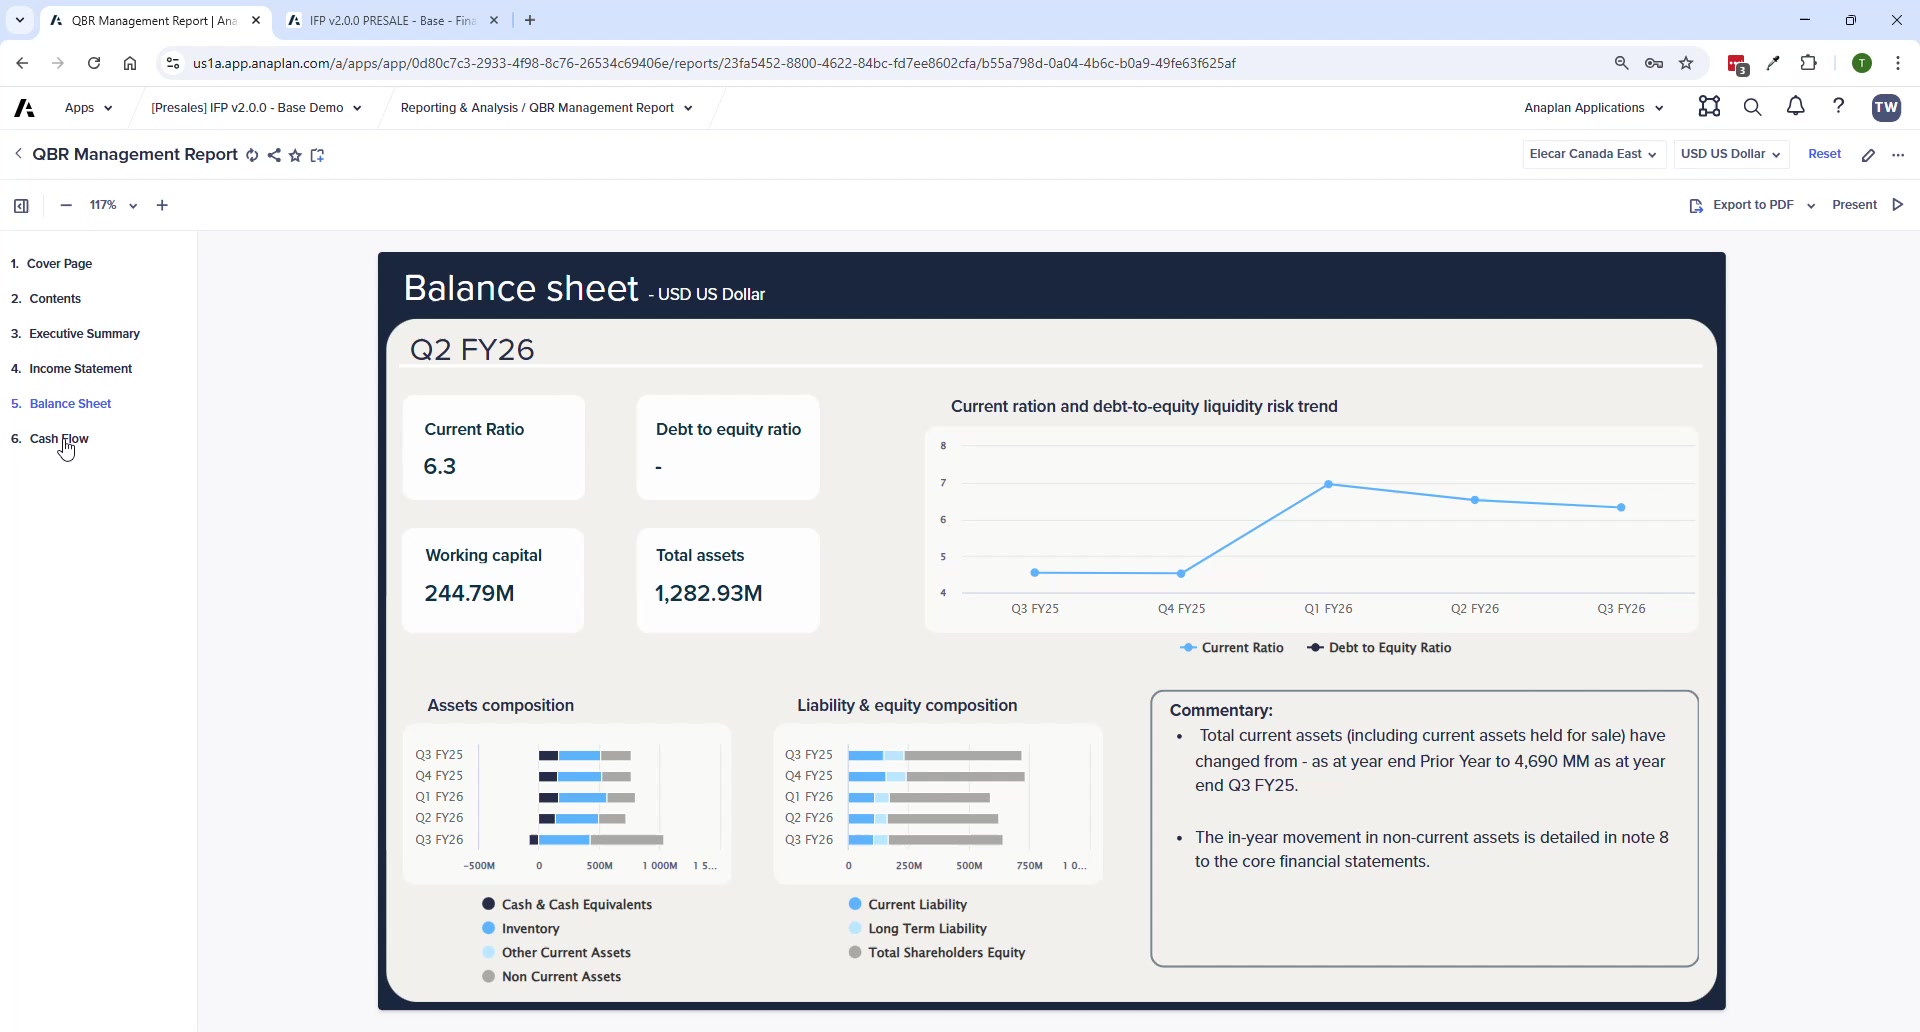This screenshot has height=1032, width=1920.
Task: Edit the report with the pencil icon
Action: coord(1869,154)
